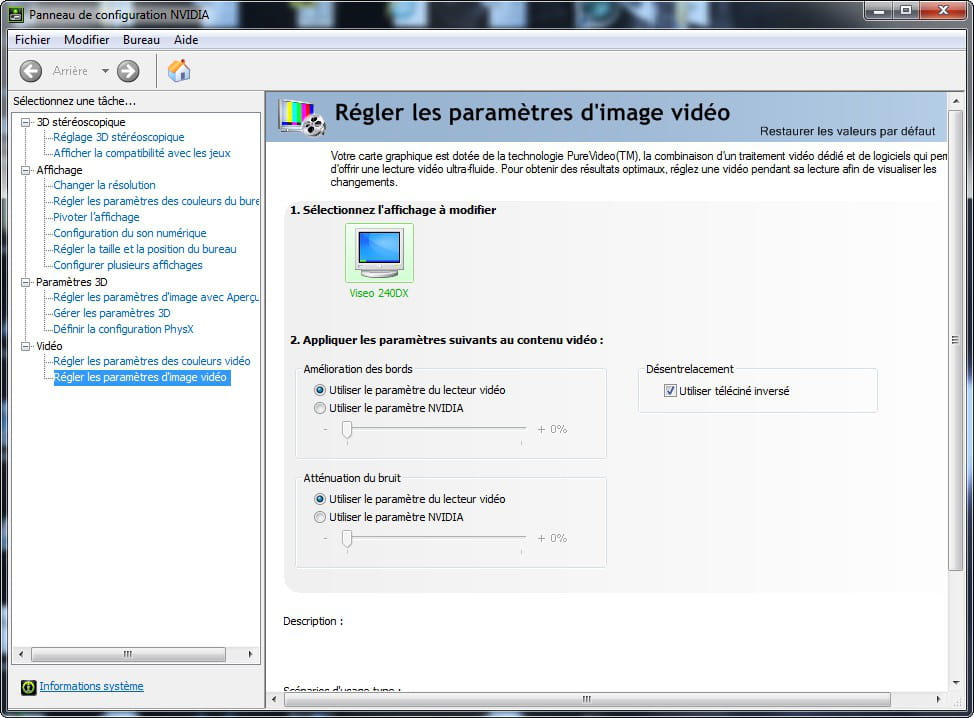This screenshot has height=718, width=974.
Task: Collapse the Paramètres 3D tree node
Action: pyautogui.click(x=26, y=282)
